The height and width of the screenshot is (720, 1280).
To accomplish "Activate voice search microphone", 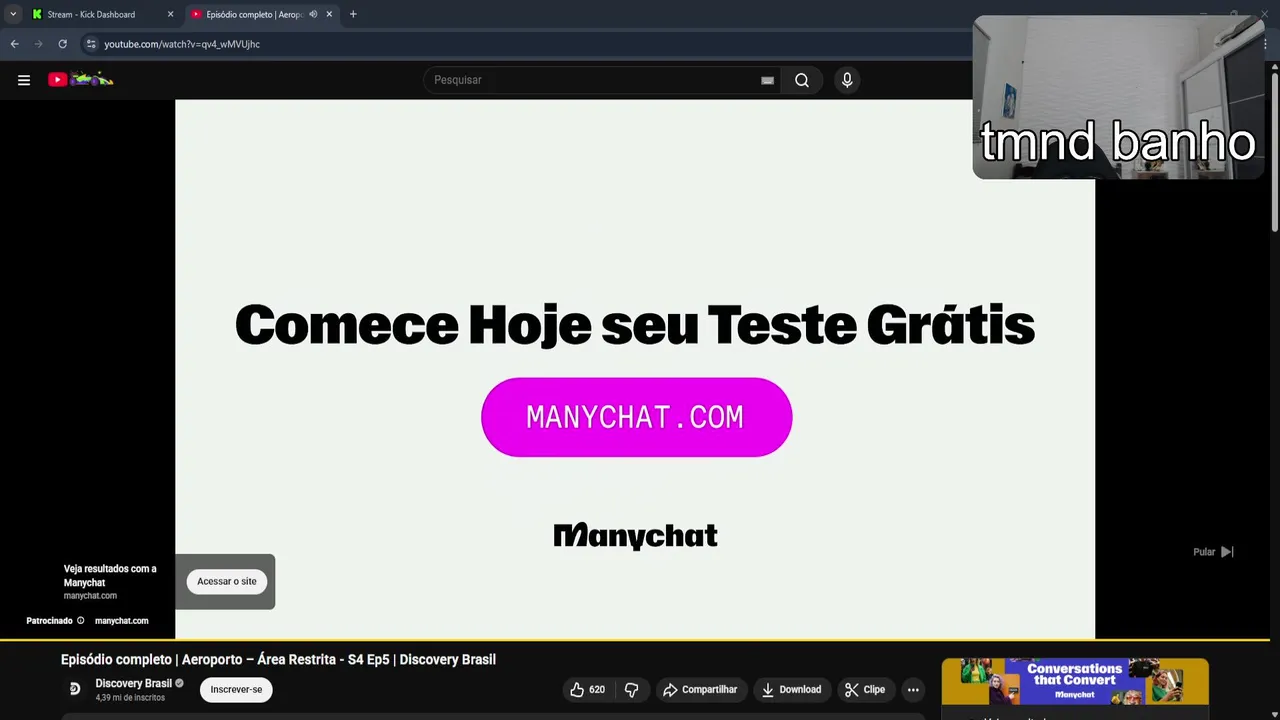I will pyautogui.click(x=847, y=80).
